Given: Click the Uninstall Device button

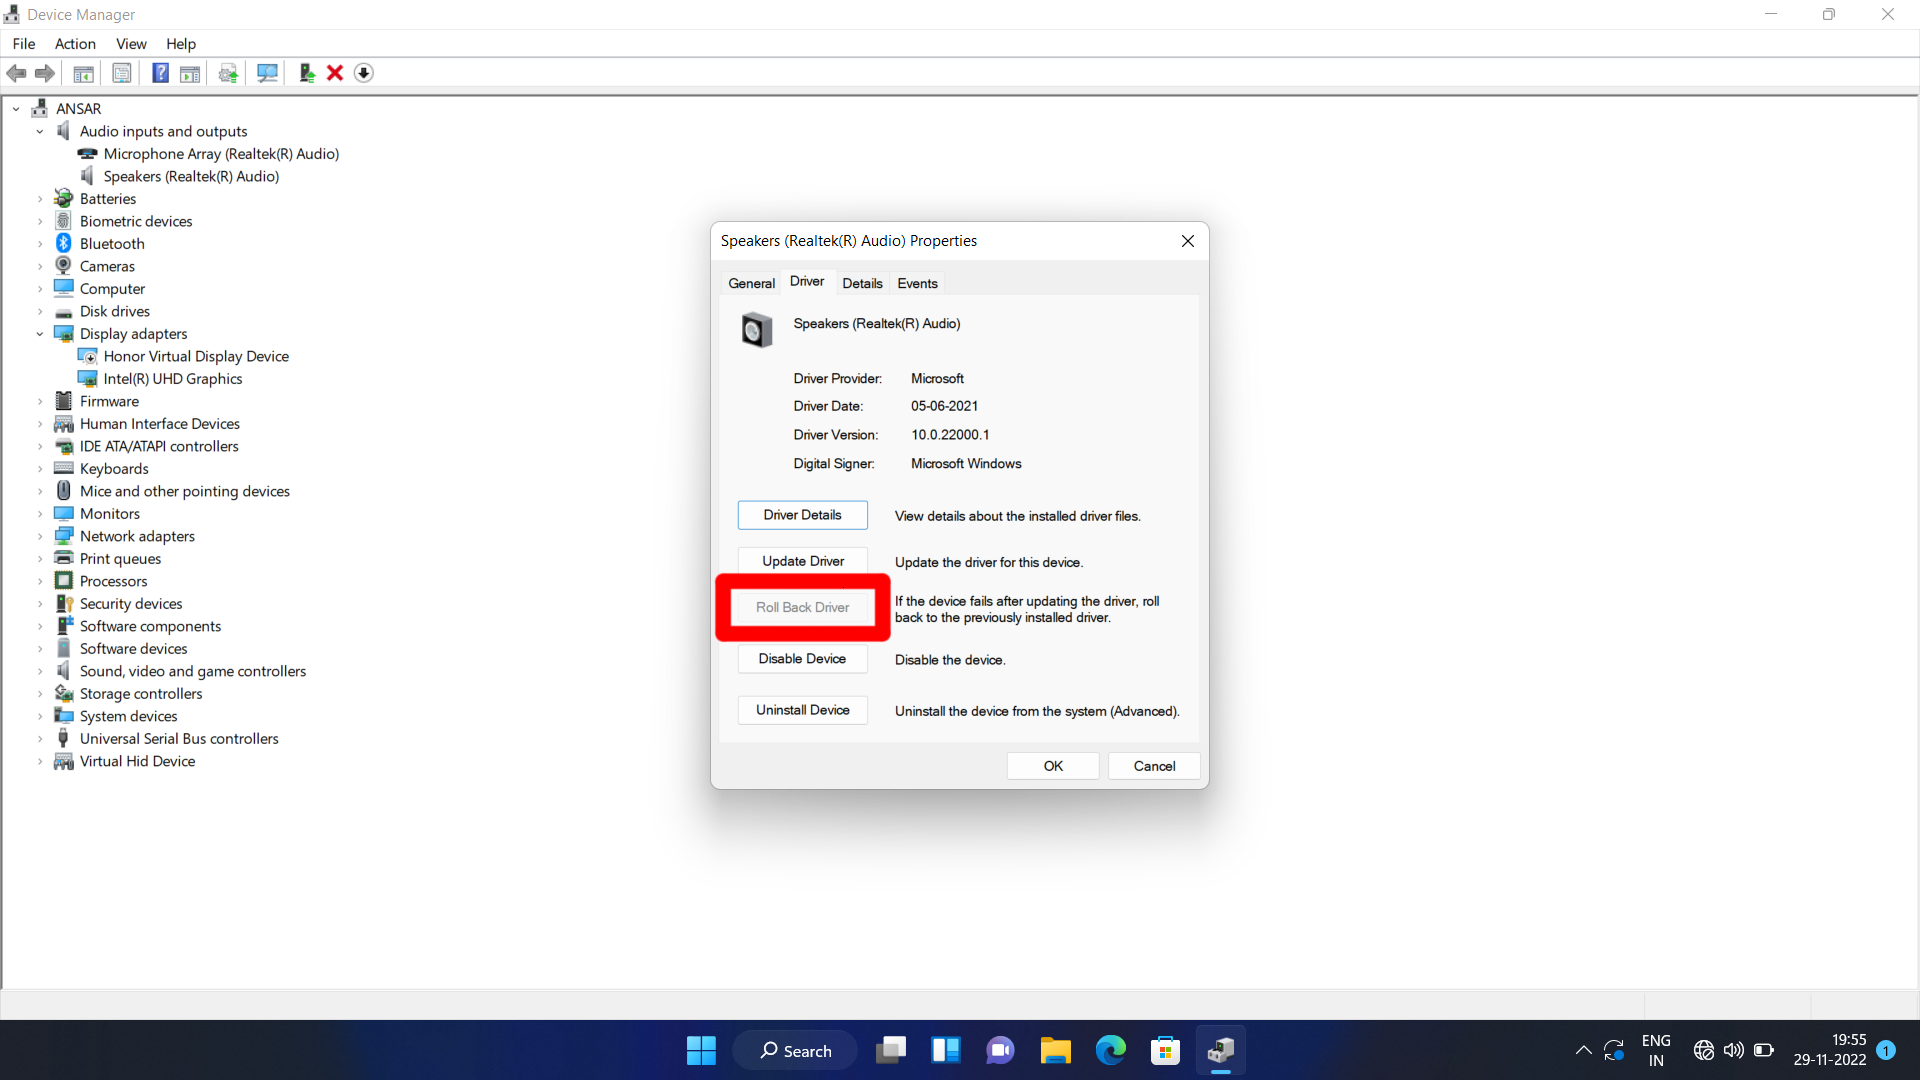Looking at the screenshot, I should [x=803, y=710].
